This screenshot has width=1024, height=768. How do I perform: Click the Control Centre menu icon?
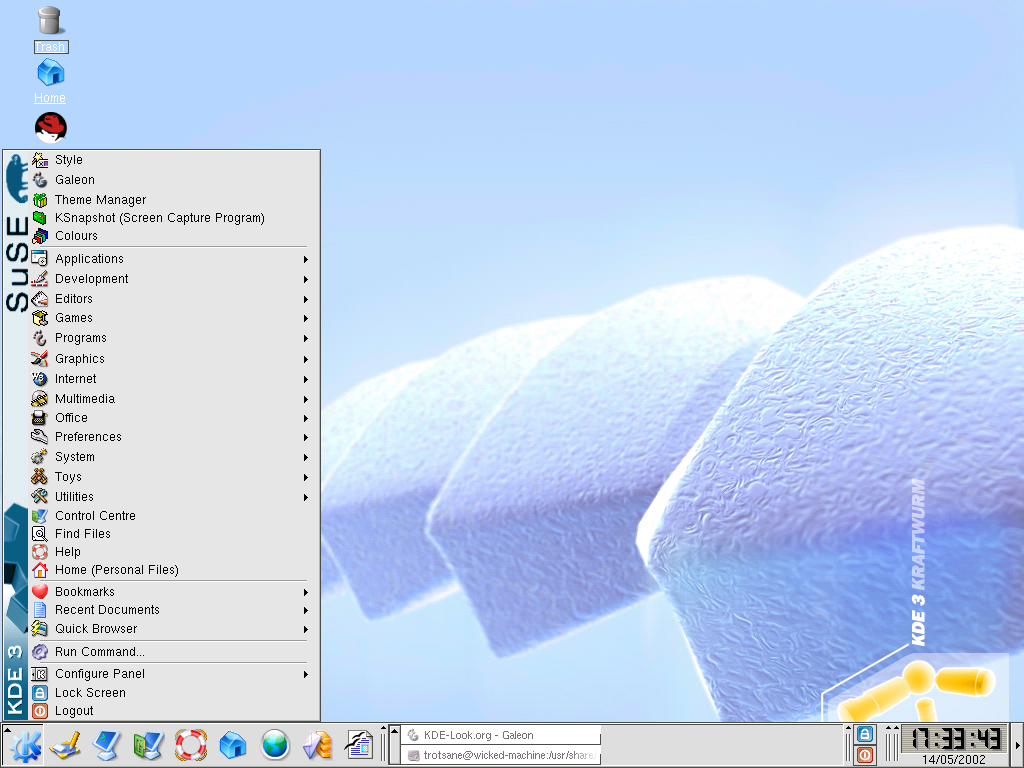tap(40, 515)
